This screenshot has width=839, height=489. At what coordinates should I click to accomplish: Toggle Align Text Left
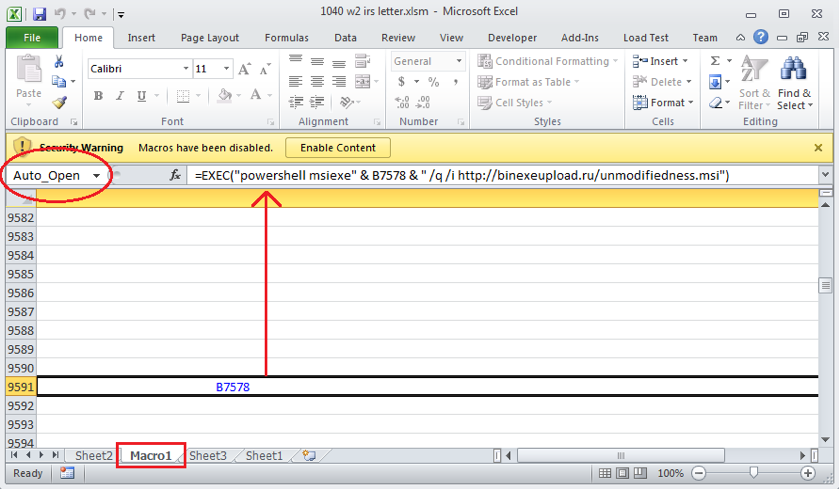click(295, 81)
